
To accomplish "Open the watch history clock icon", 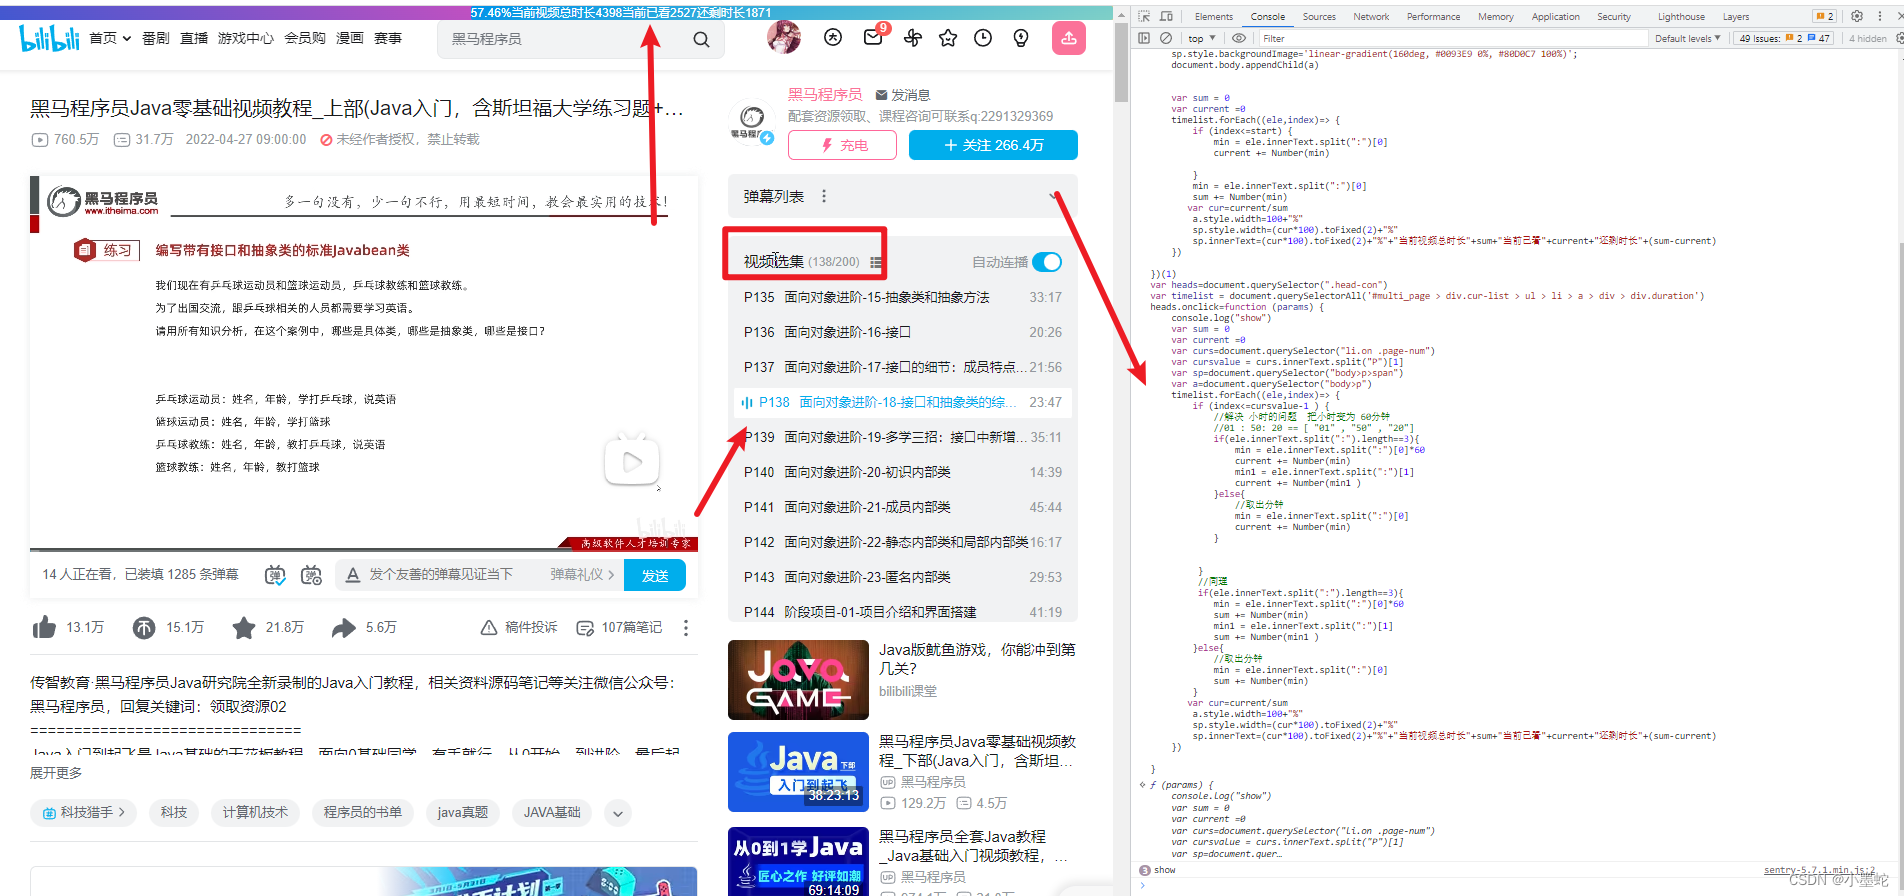I will click(983, 38).
